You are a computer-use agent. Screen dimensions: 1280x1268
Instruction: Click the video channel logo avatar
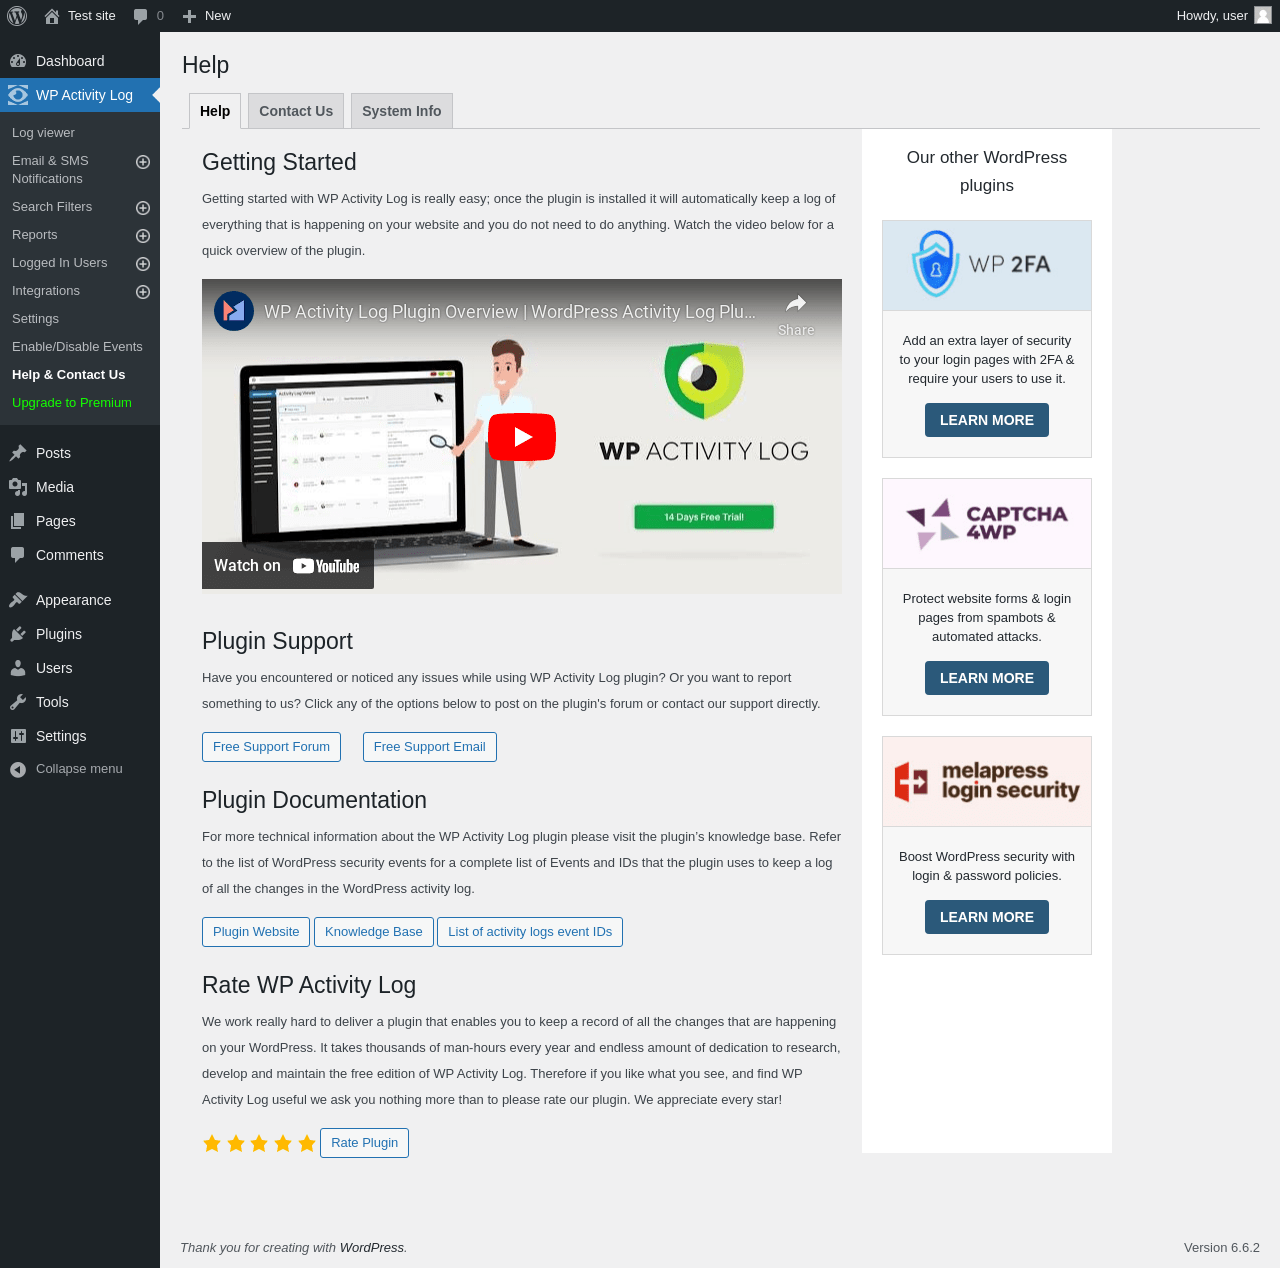[234, 311]
